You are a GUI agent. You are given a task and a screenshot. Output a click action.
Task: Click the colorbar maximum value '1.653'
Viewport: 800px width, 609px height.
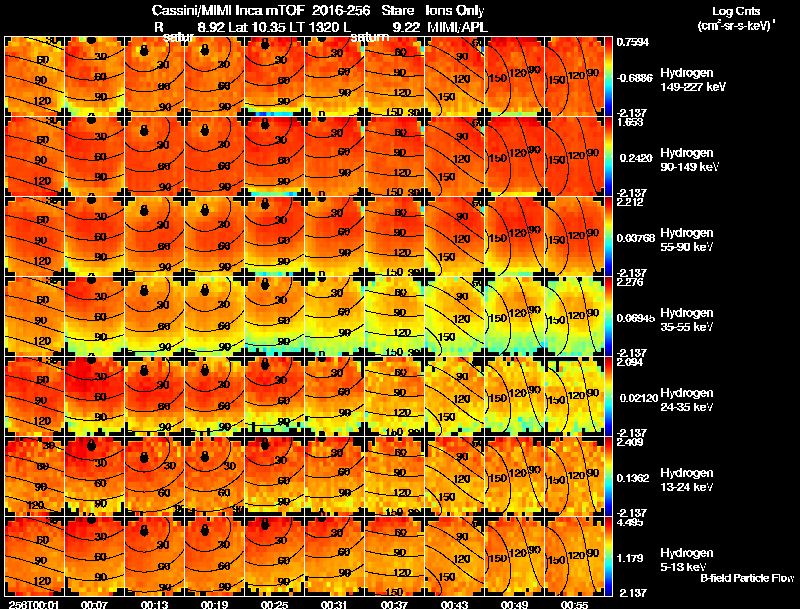click(630, 122)
